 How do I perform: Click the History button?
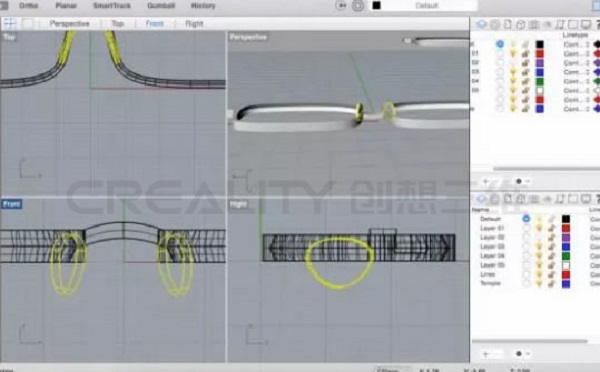click(203, 6)
